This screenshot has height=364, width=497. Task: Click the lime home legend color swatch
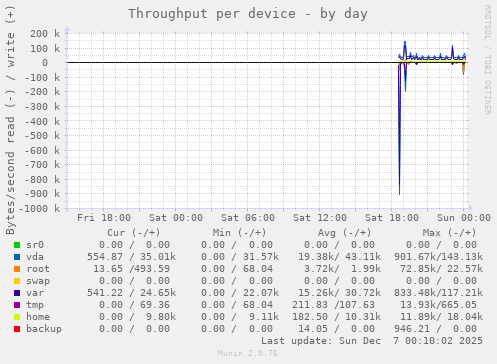pyautogui.click(x=17, y=317)
